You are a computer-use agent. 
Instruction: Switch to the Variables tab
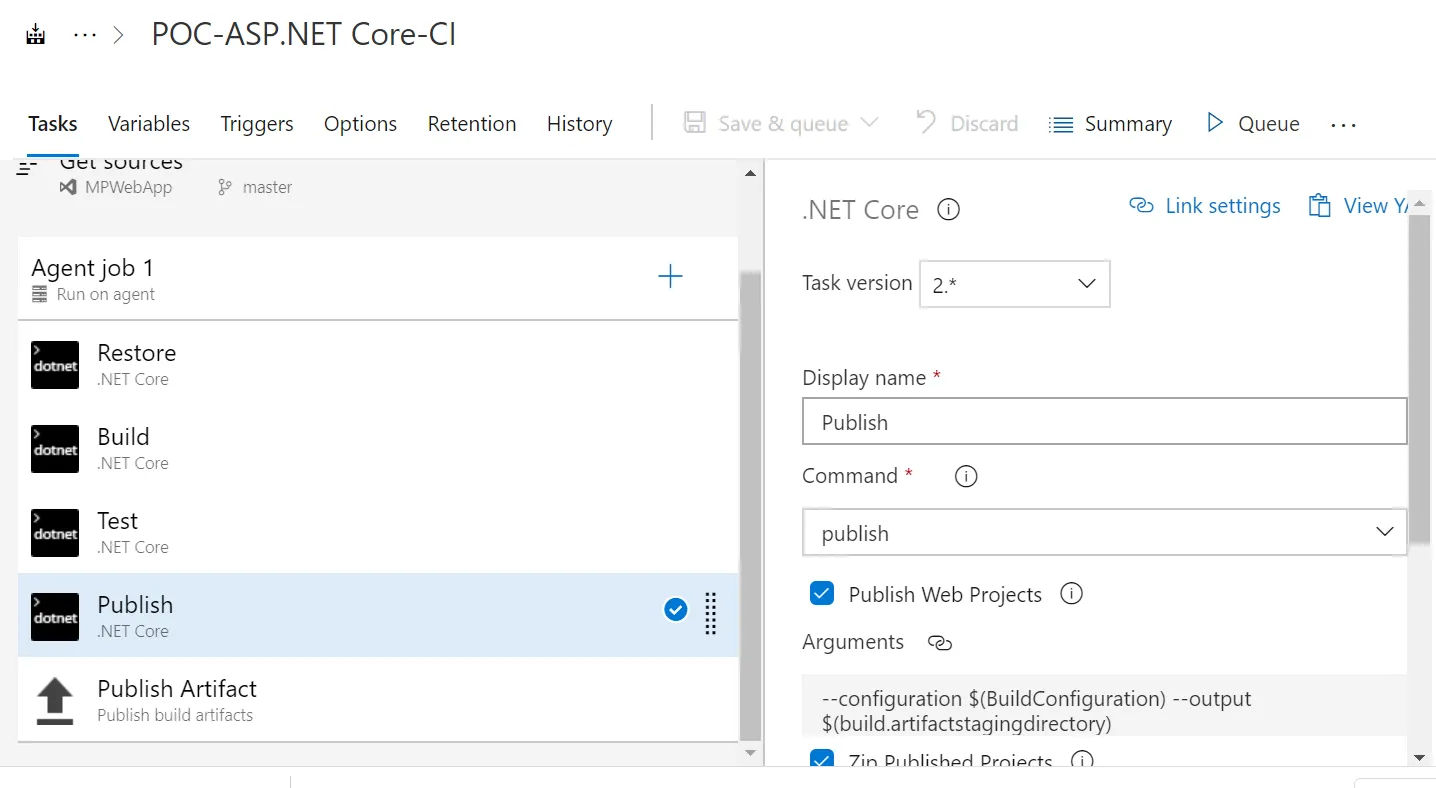149,124
